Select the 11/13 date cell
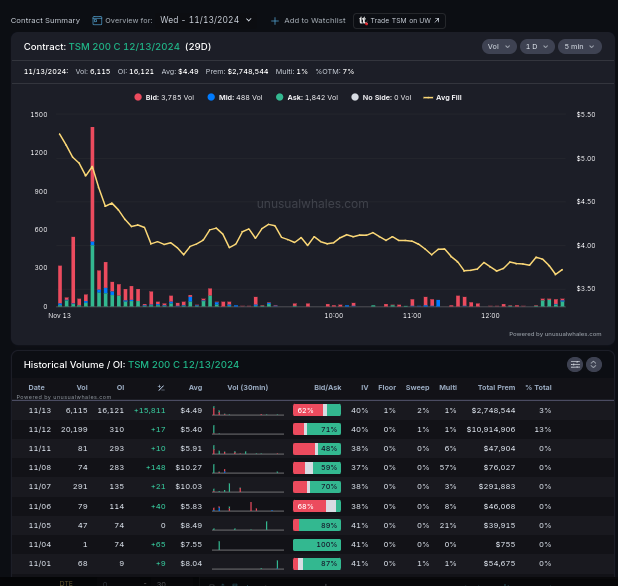This screenshot has width=618, height=586. (40, 411)
